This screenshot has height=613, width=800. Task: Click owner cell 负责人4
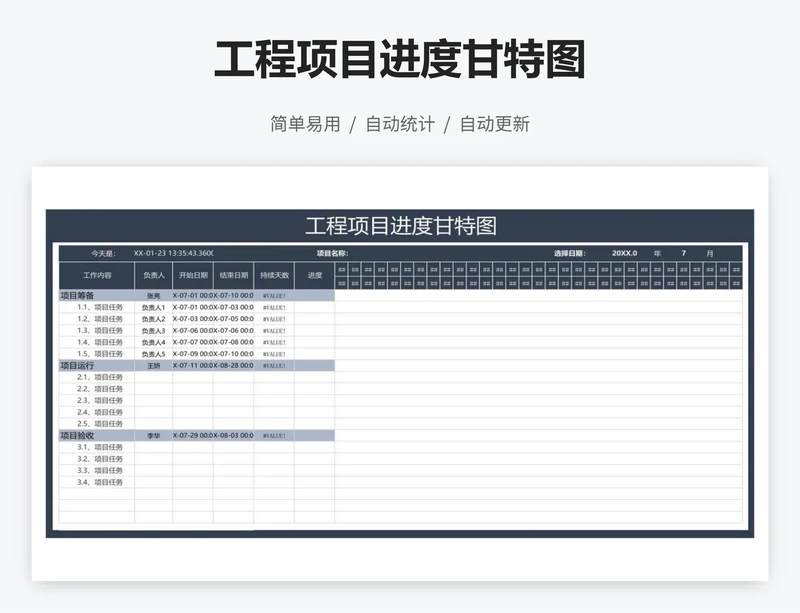(154, 342)
